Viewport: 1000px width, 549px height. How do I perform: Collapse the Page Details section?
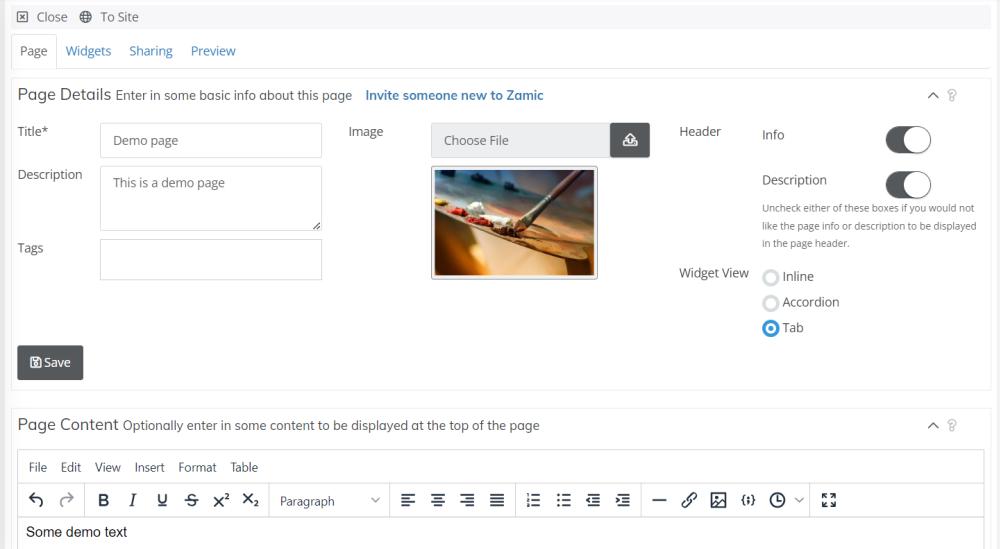click(x=933, y=96)
